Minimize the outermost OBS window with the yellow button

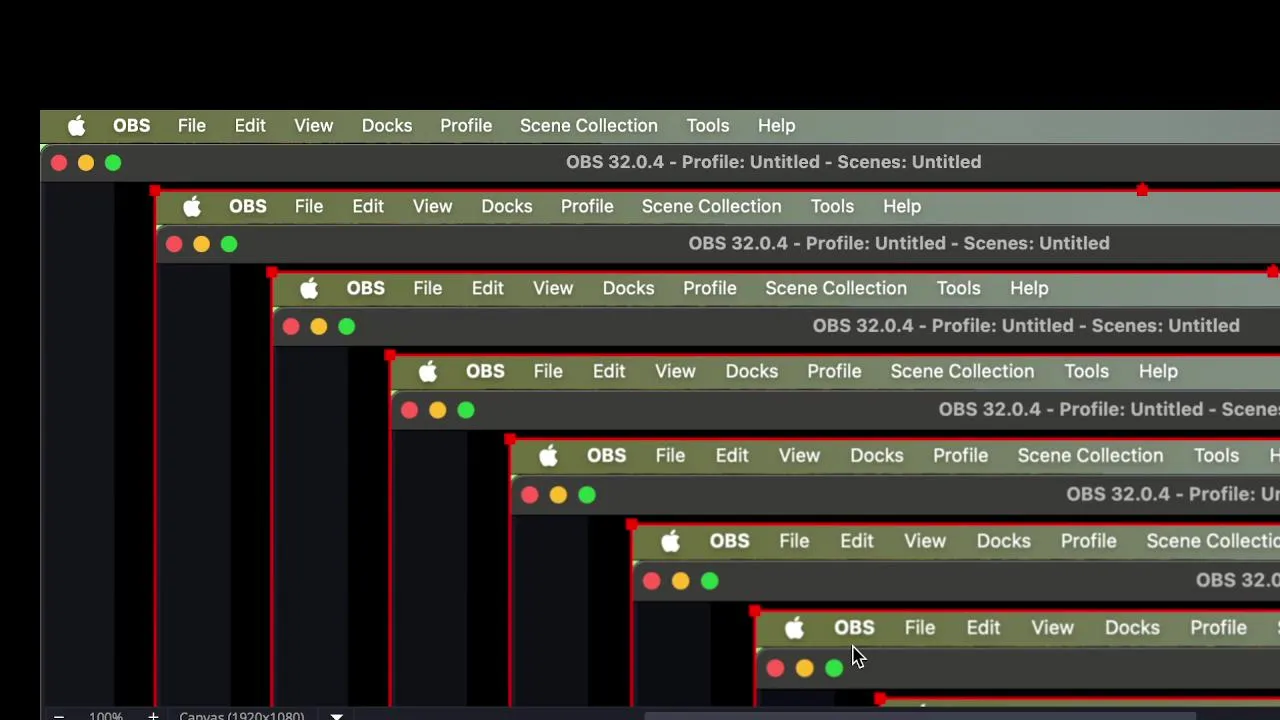tap(86, 163)
